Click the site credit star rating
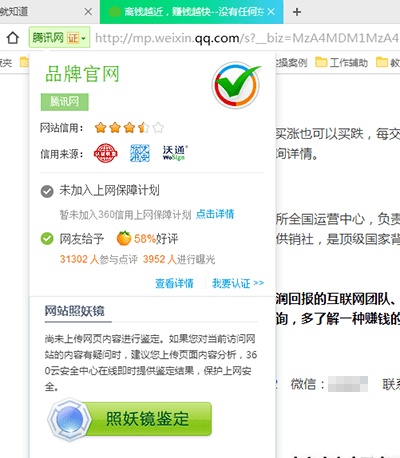 (129, 127)
